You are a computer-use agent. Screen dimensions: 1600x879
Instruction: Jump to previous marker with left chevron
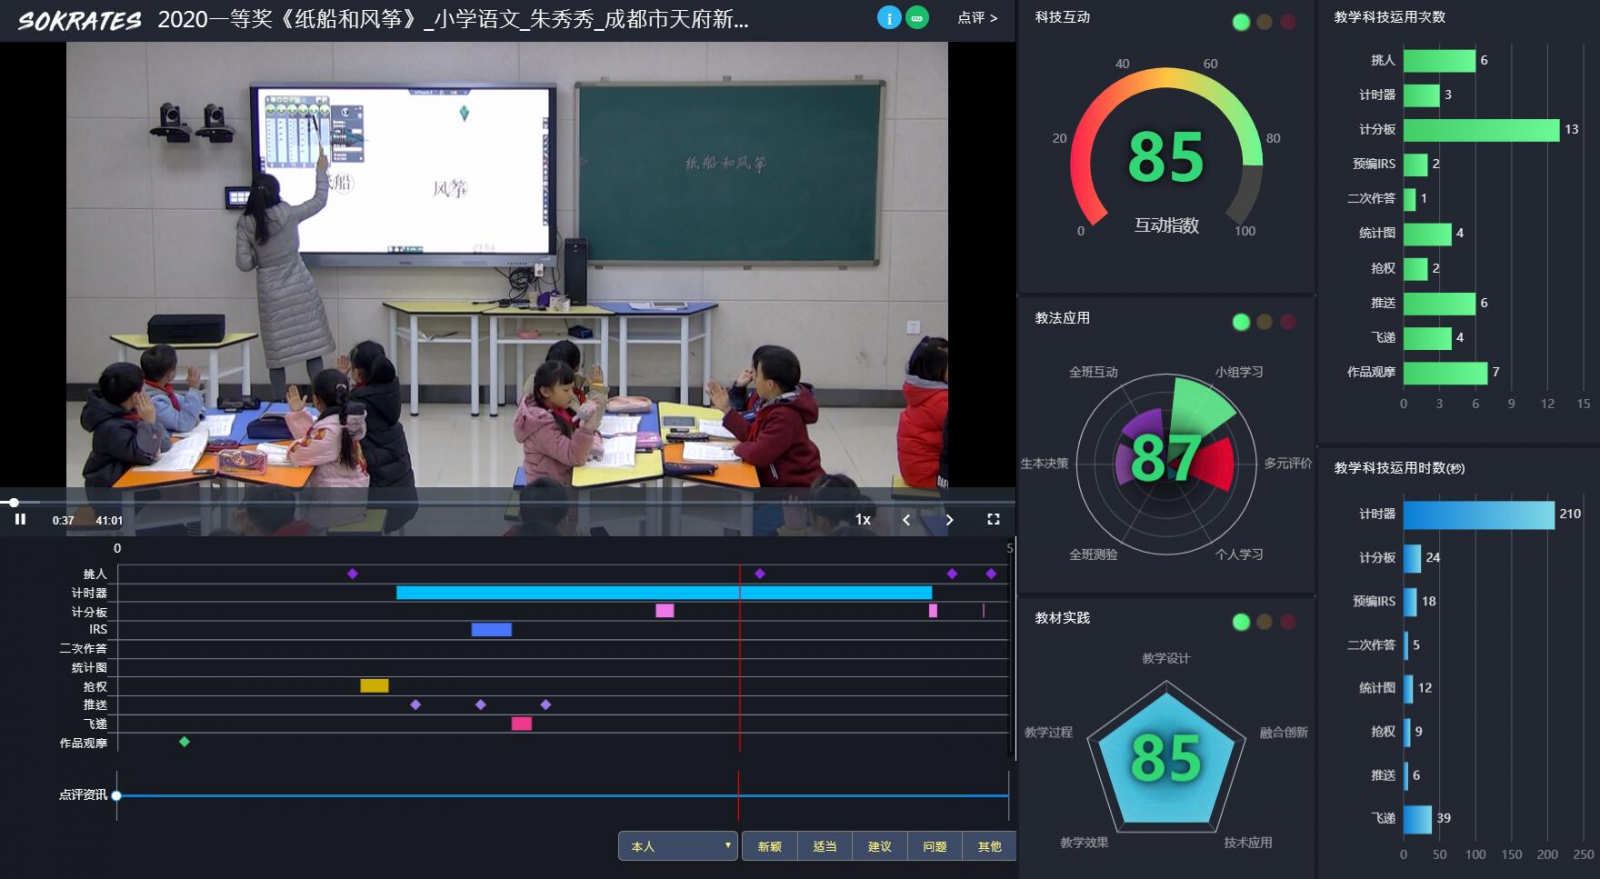[x=906, y=519]
